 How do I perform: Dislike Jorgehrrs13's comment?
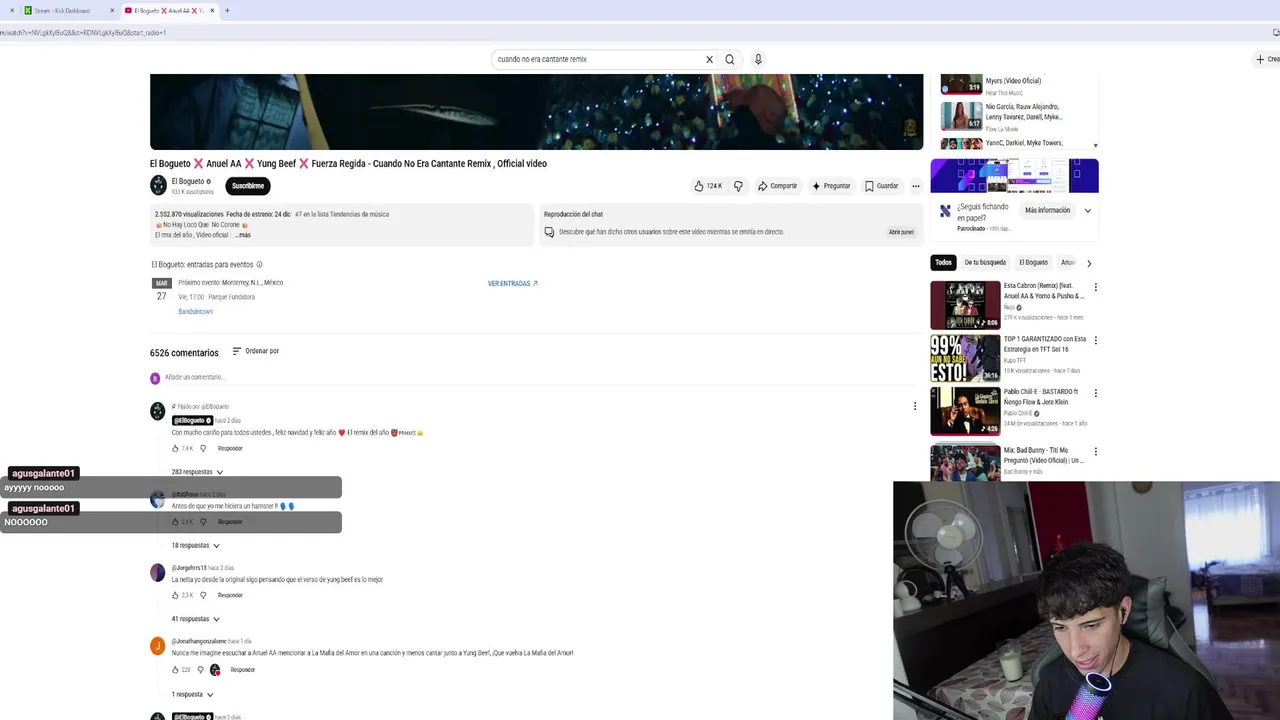(204, 595)
